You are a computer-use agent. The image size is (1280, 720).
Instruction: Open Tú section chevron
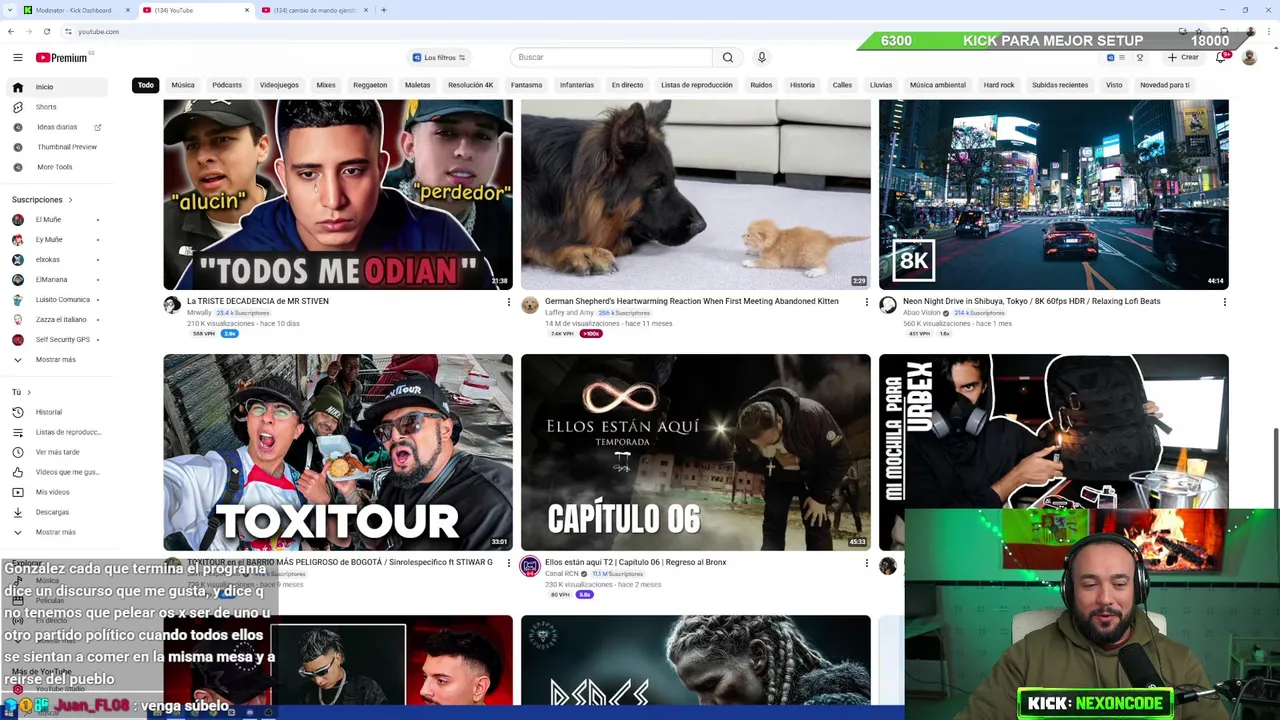tap(29, 392)
